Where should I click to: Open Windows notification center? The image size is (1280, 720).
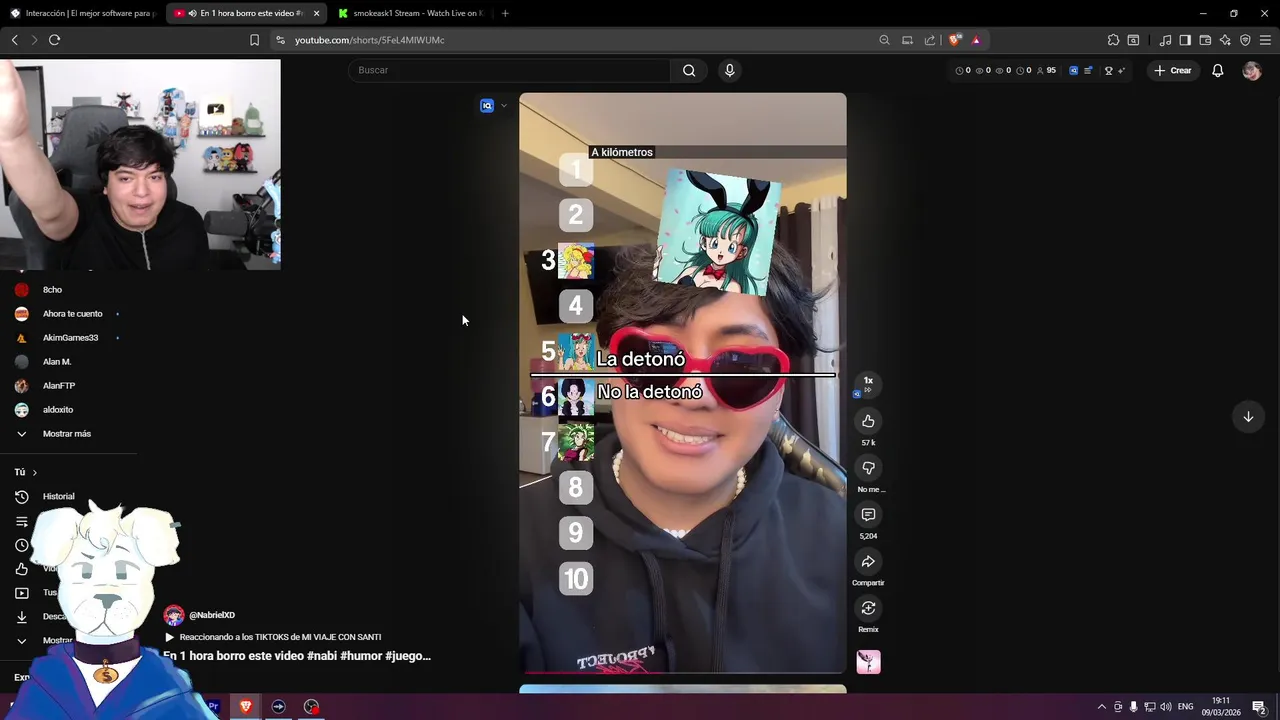(x=1259, y=707)
